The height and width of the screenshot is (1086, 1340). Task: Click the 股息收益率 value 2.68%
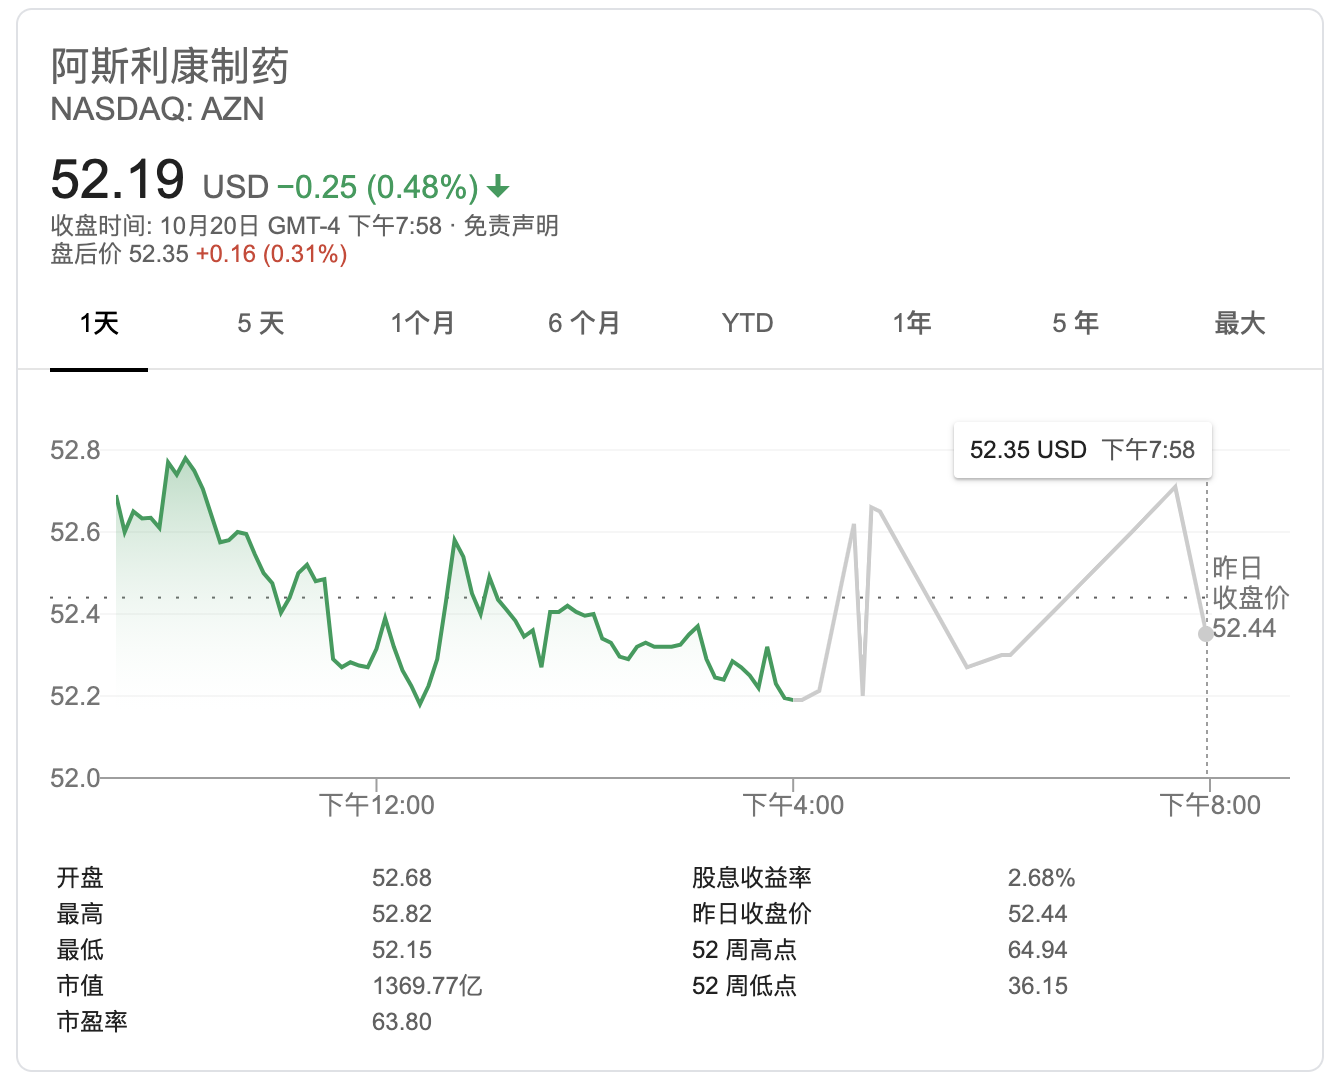[1041, 878]
